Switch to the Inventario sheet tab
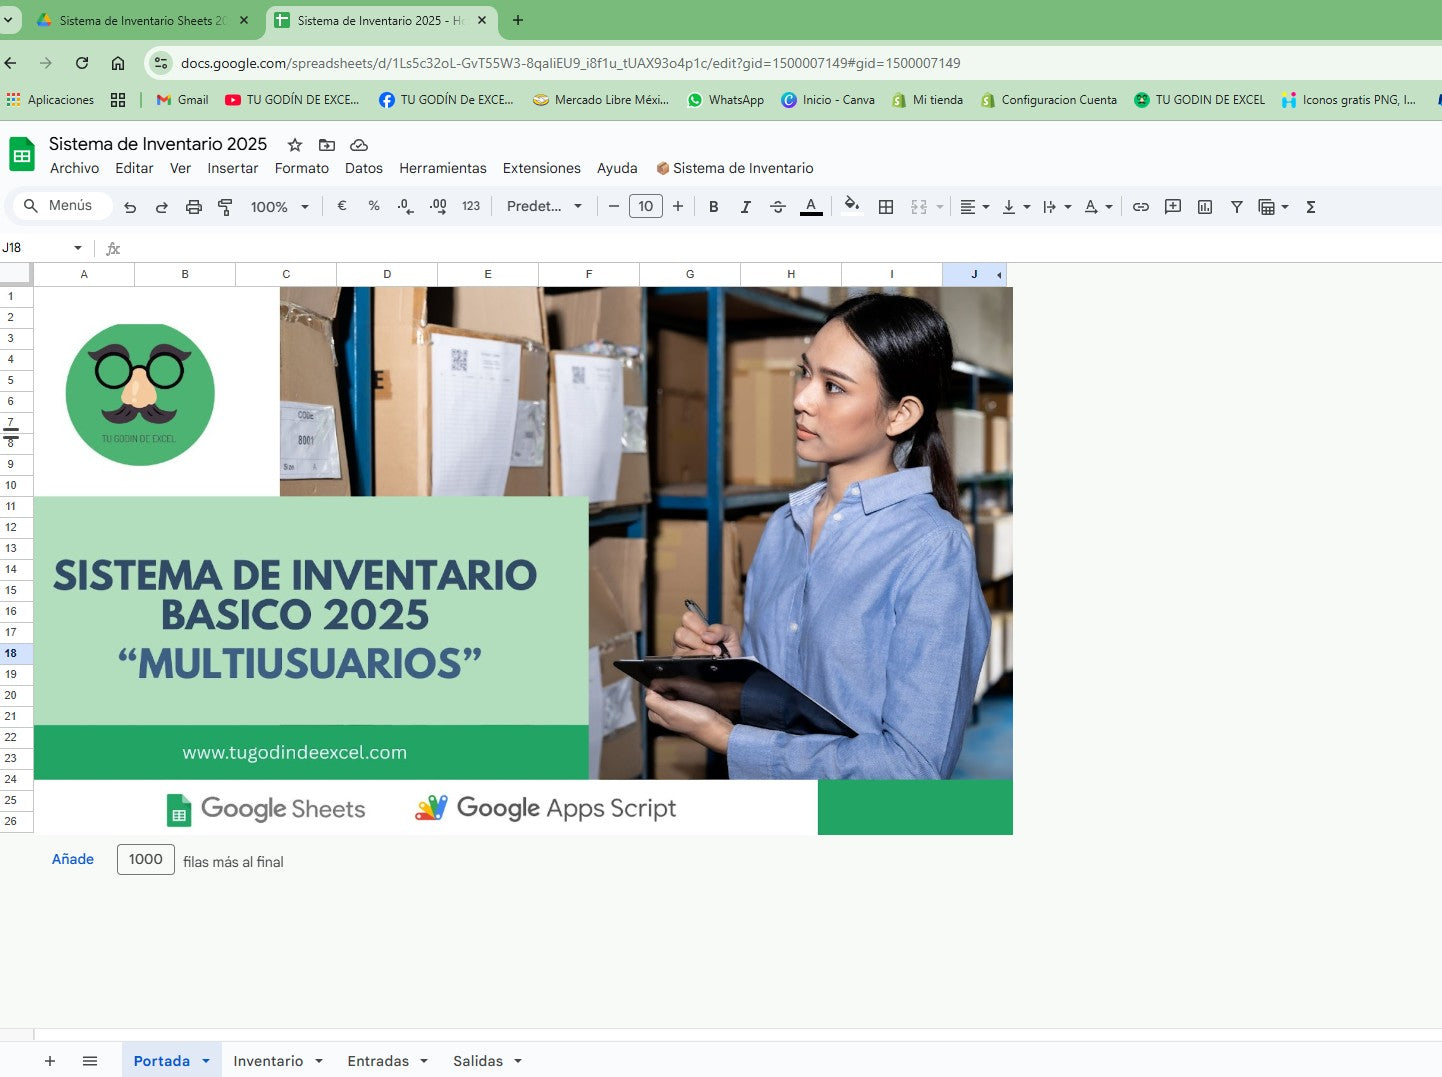The width and height of the screenshot is (1442, 1077). [267, 1060]
